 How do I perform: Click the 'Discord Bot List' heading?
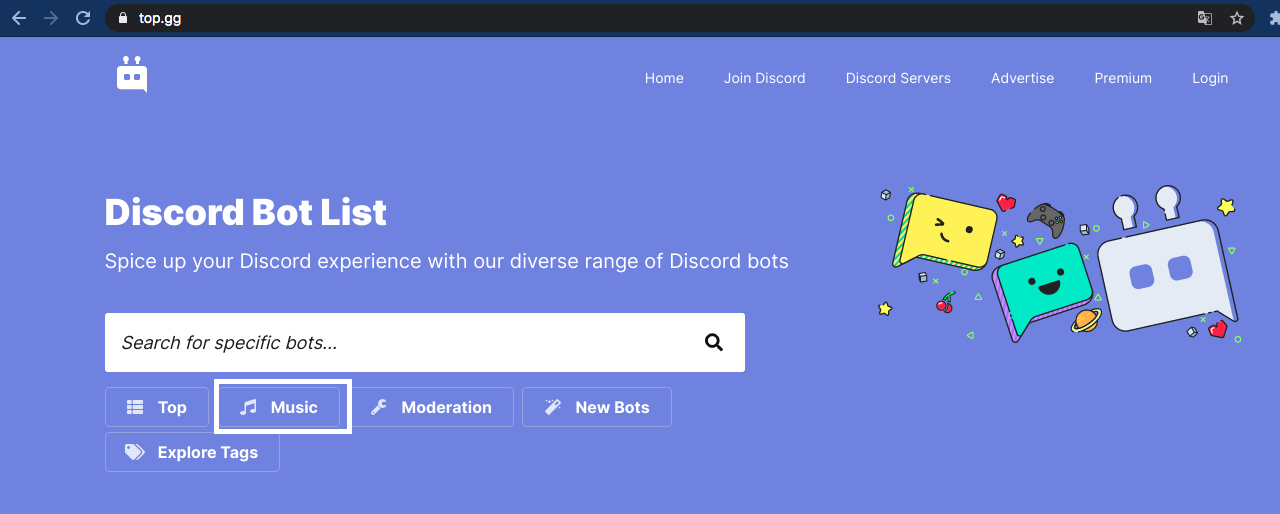246,212
